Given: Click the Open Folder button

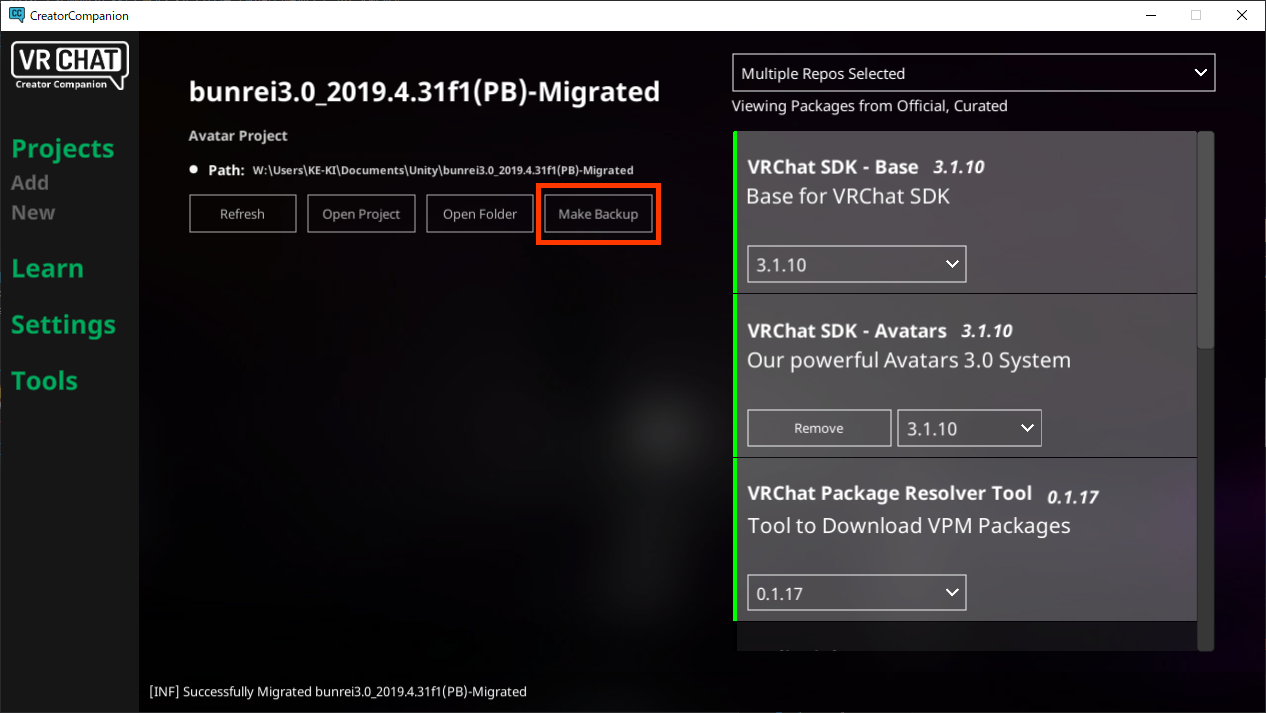Looking at the screenshot, I should pos(480,214).
